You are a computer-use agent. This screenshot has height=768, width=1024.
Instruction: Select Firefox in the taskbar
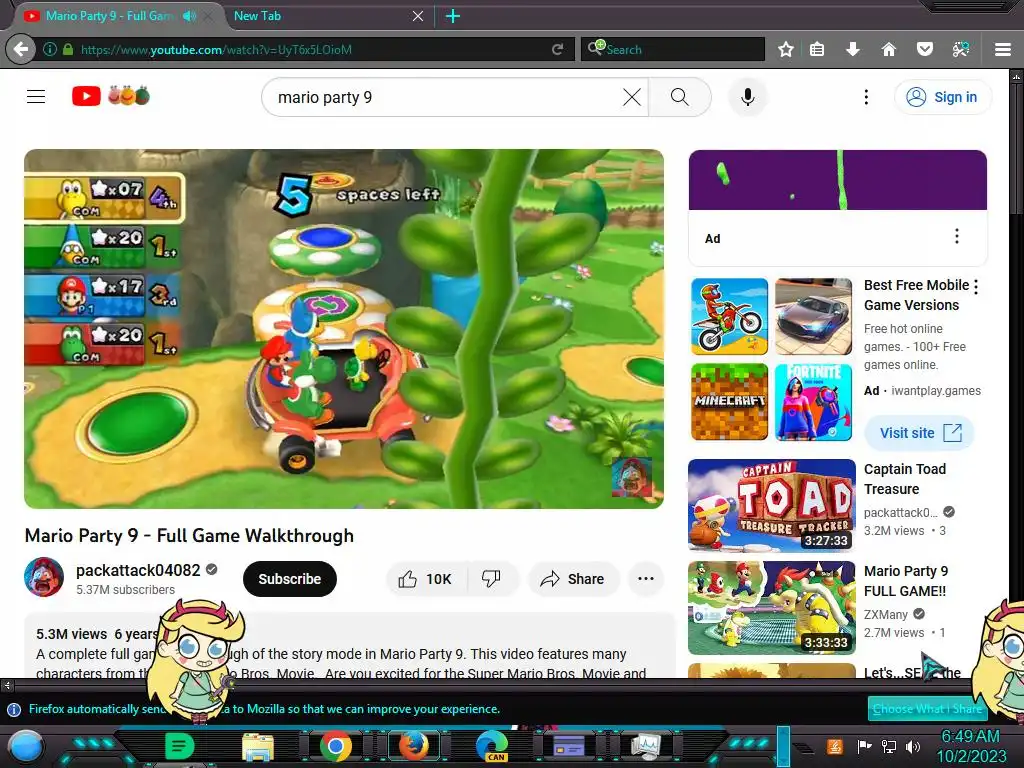414,746
